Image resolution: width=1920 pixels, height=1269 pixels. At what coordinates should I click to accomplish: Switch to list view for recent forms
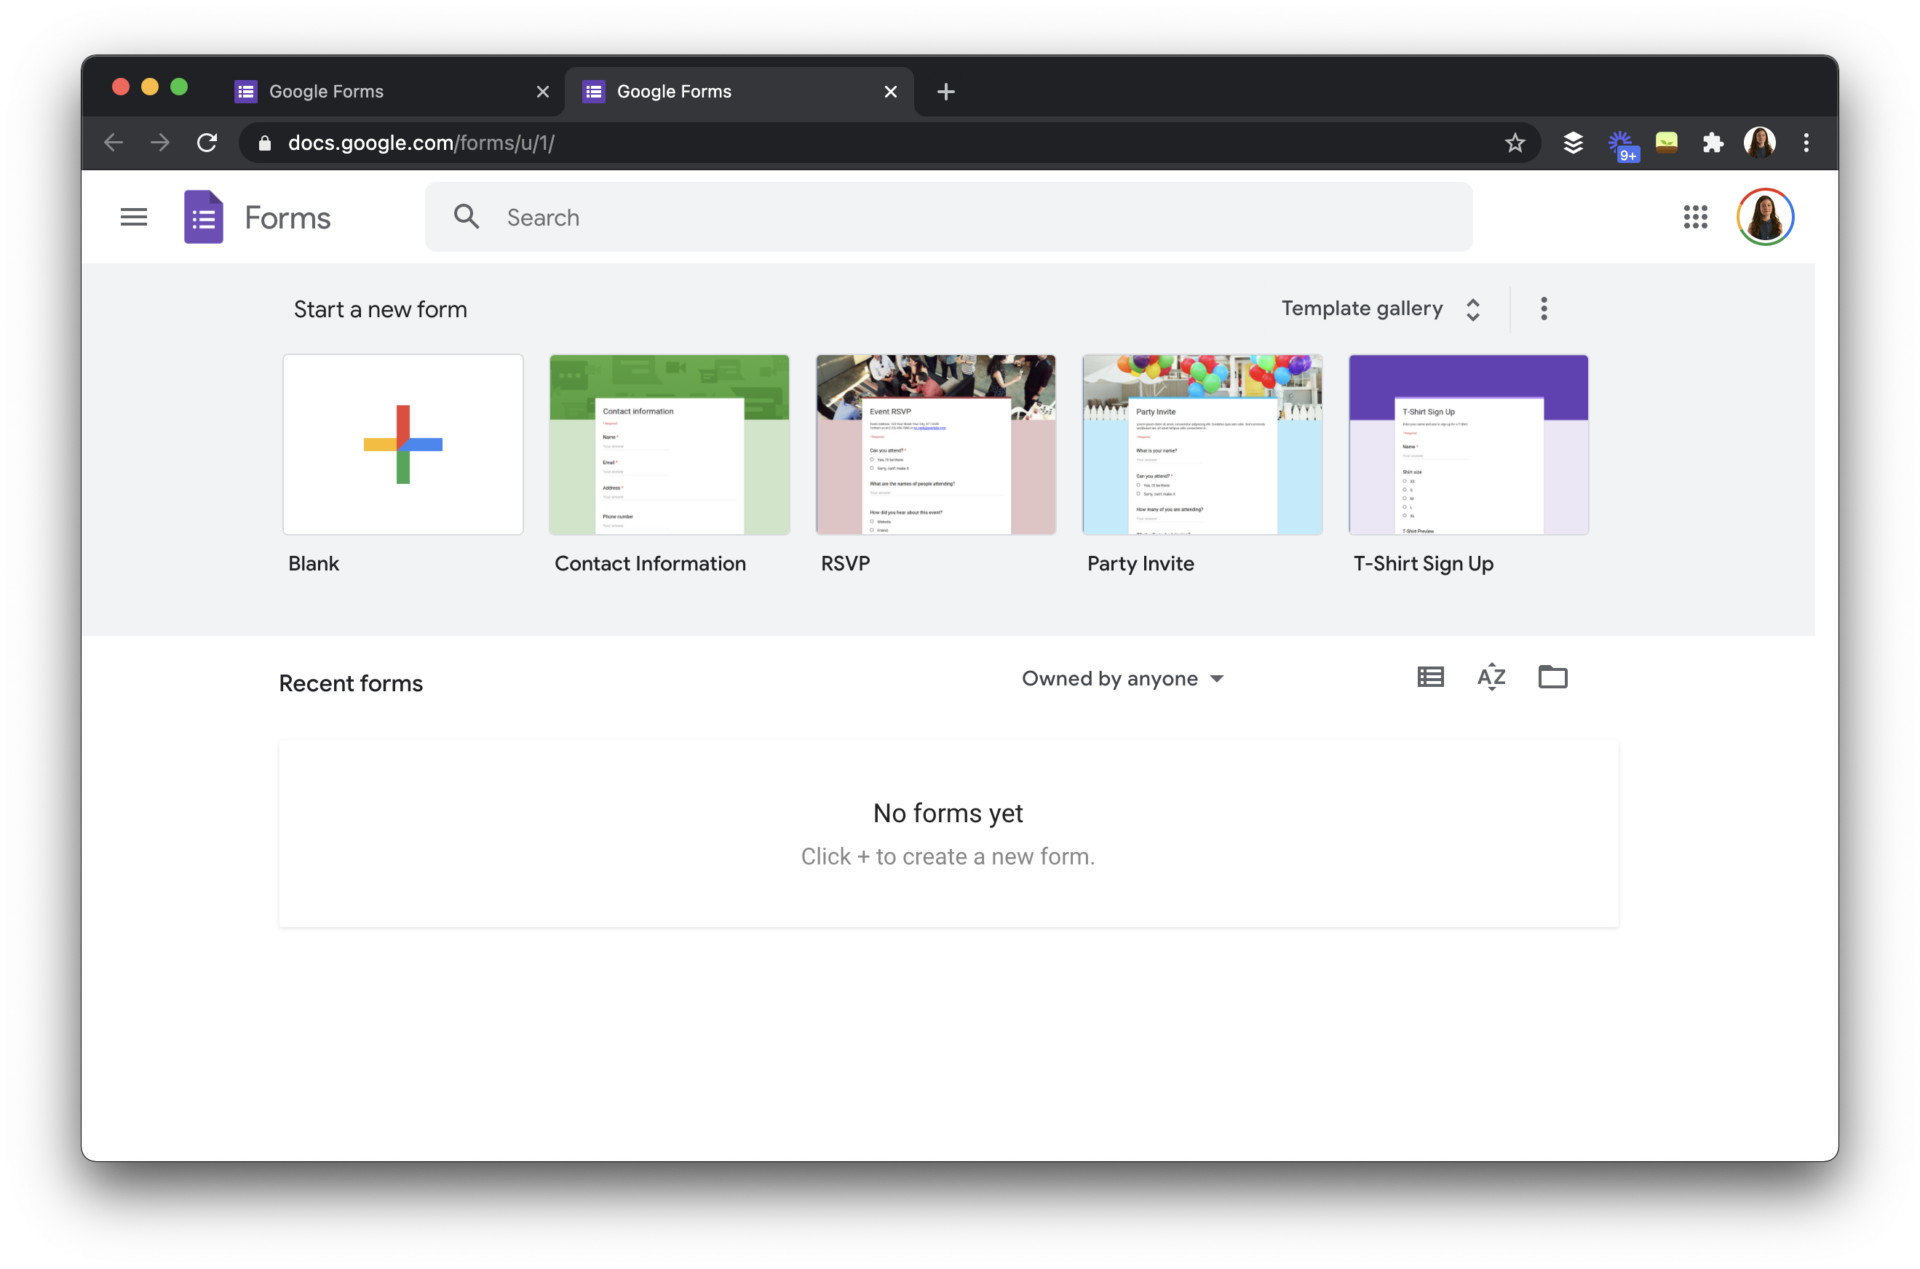pyautogui.click(x=1429, y=676)
